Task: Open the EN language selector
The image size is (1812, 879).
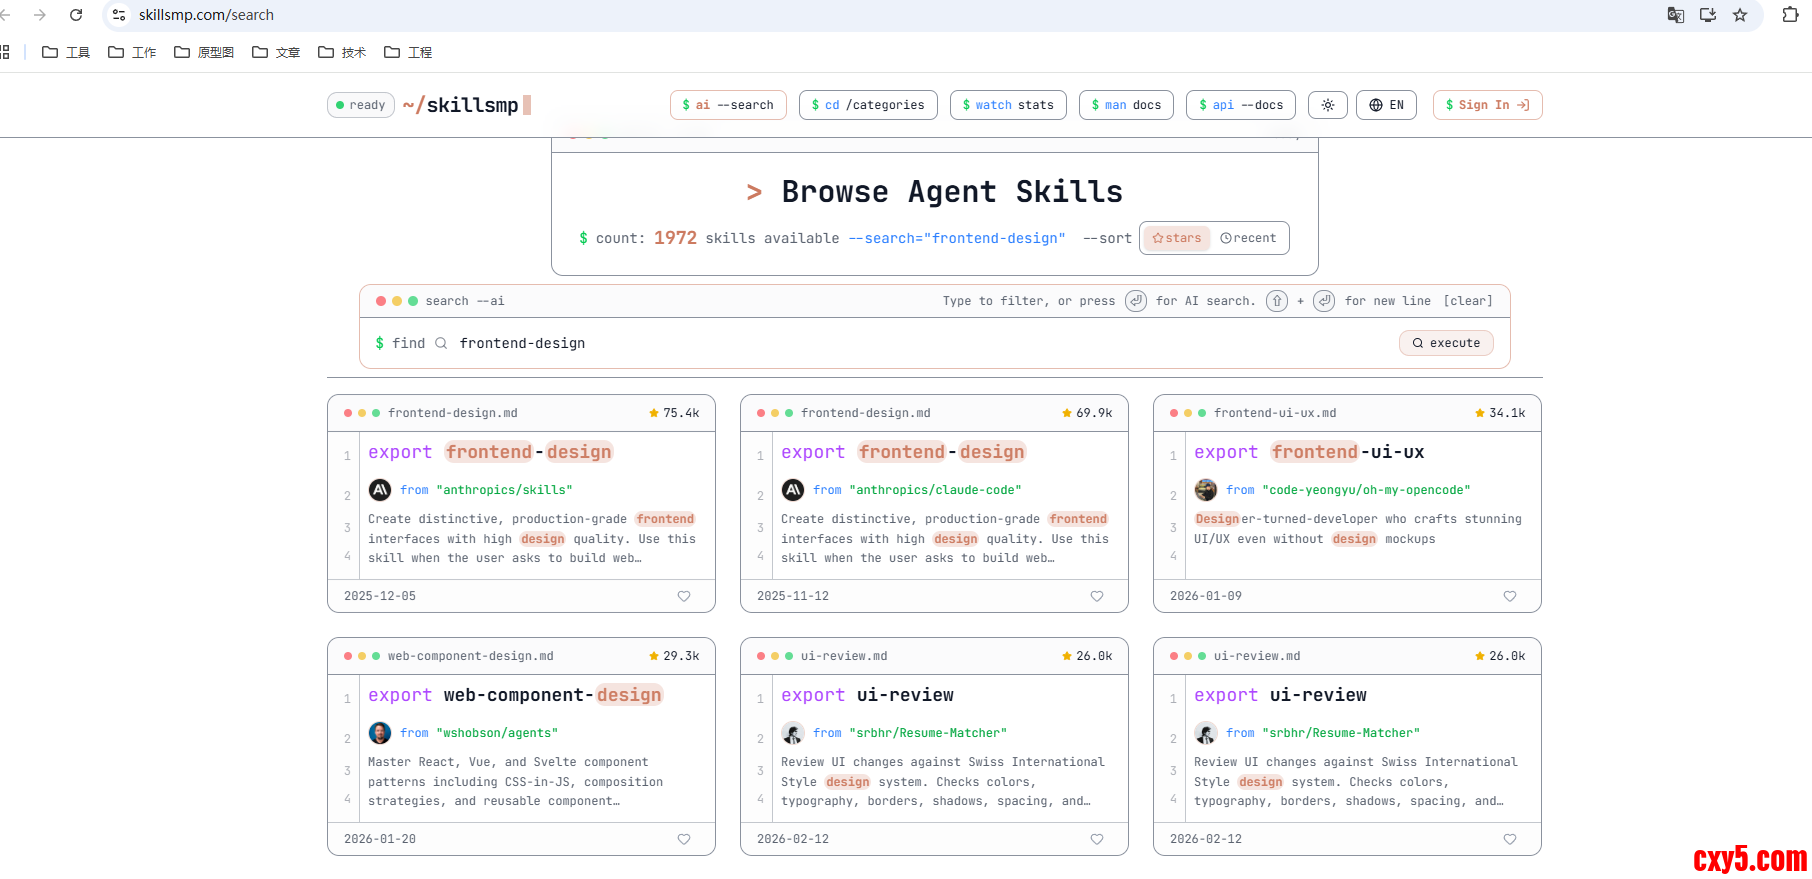Action: 1386,105
